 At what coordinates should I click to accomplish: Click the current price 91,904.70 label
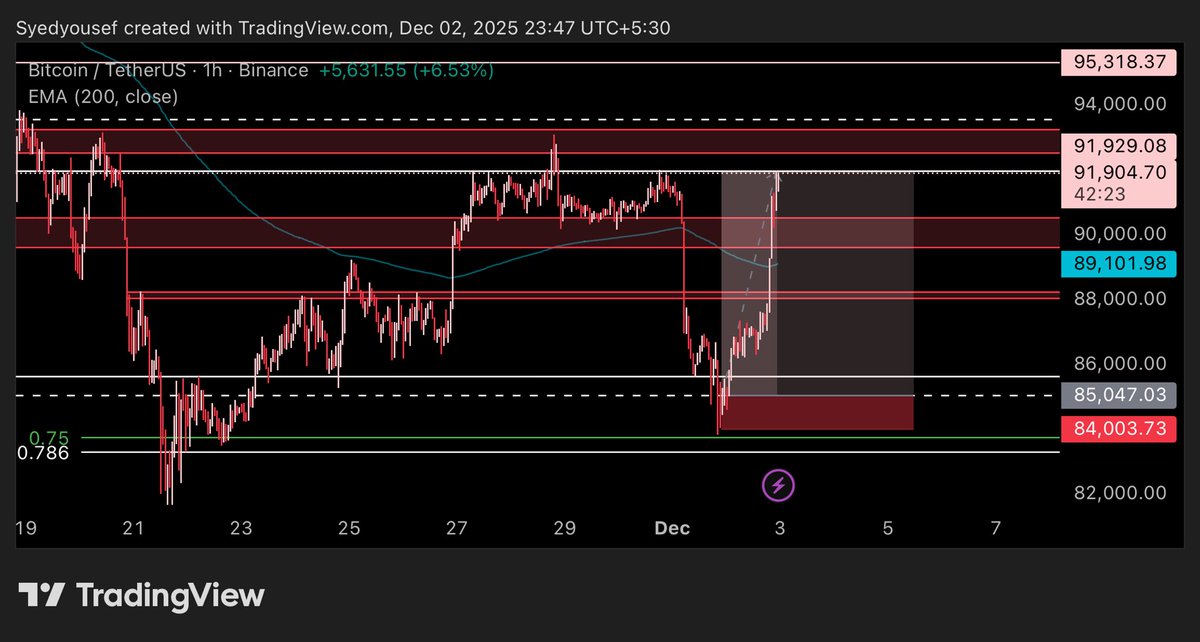pyautogui.click(x=1117, y=172)
